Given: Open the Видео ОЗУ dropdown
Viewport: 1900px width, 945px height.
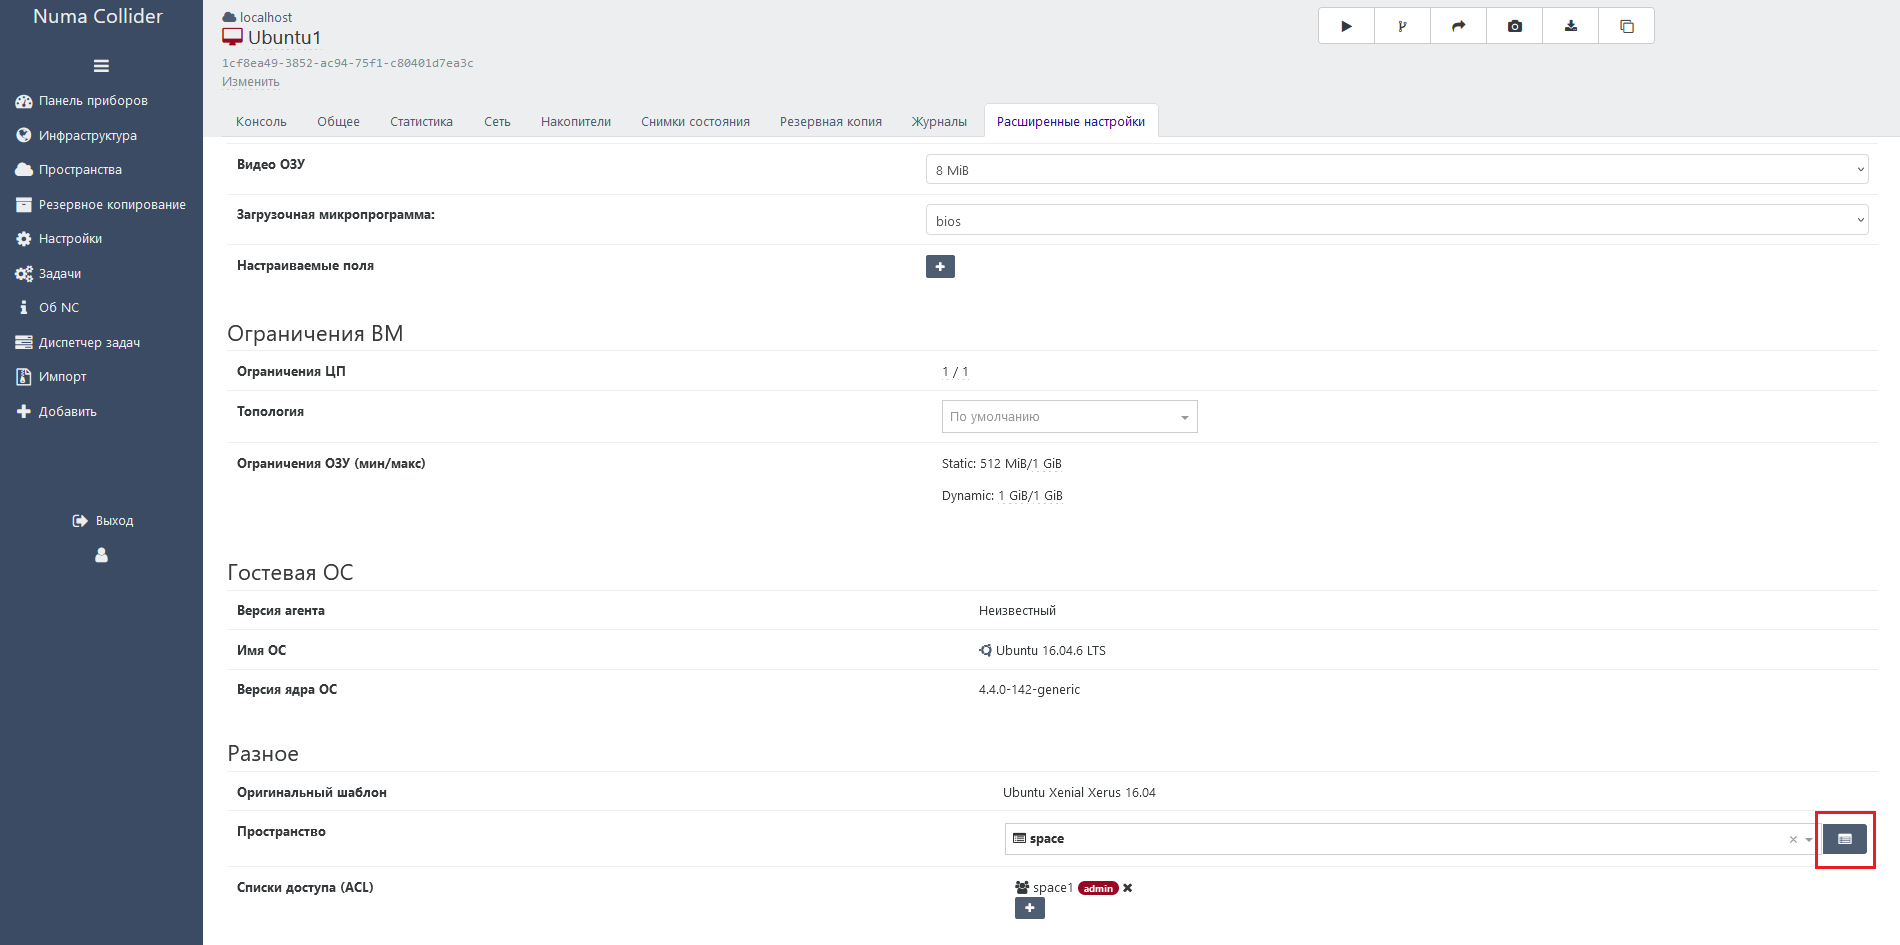Looking at the screenshot, I should 1397,170.
